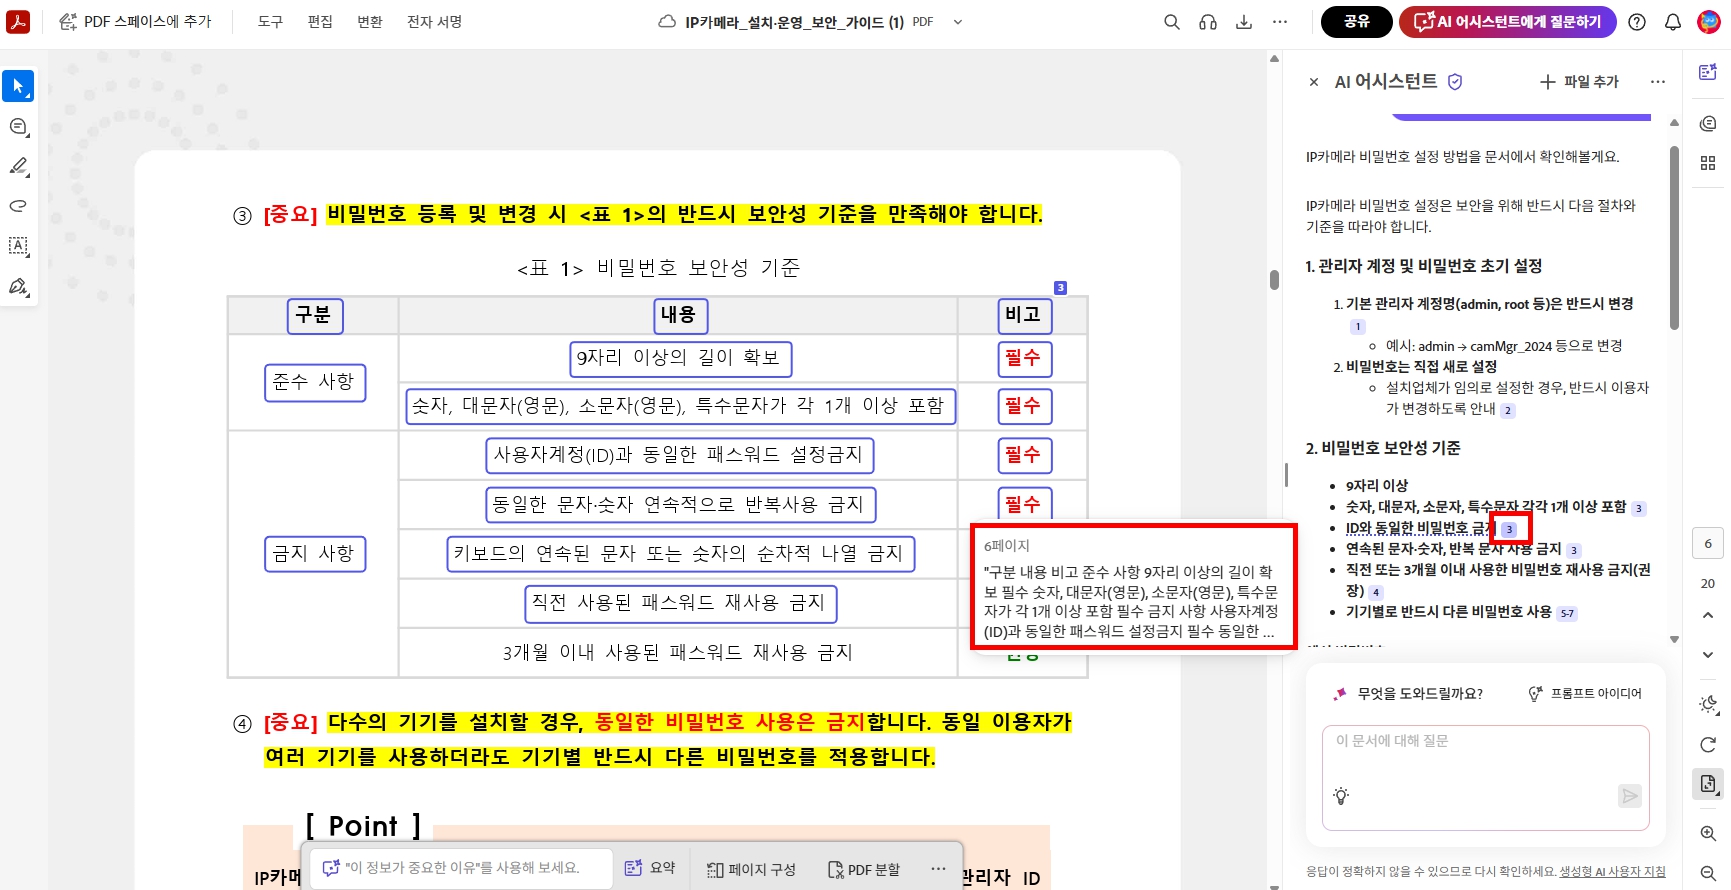Click 'AI 어시스턴트에게 질문하기' button
The image size is (1731, 890).
click(x=1507, y=22)
